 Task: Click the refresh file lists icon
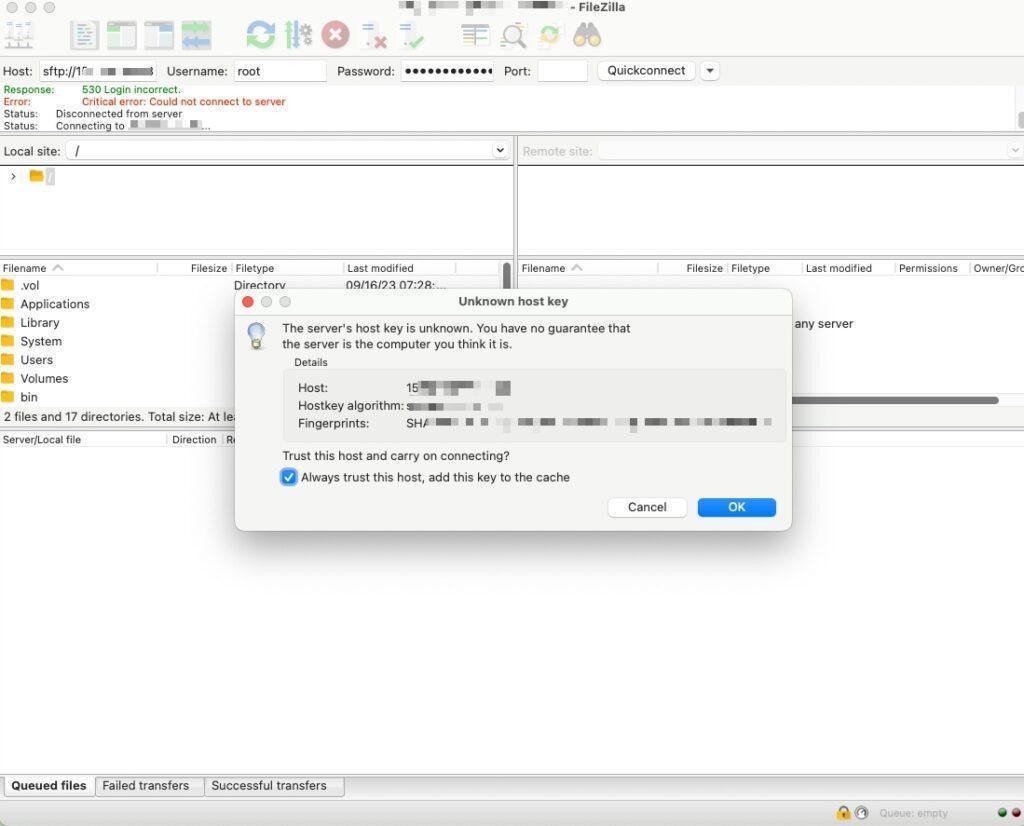pyautogui.click(x=261, y=35)
